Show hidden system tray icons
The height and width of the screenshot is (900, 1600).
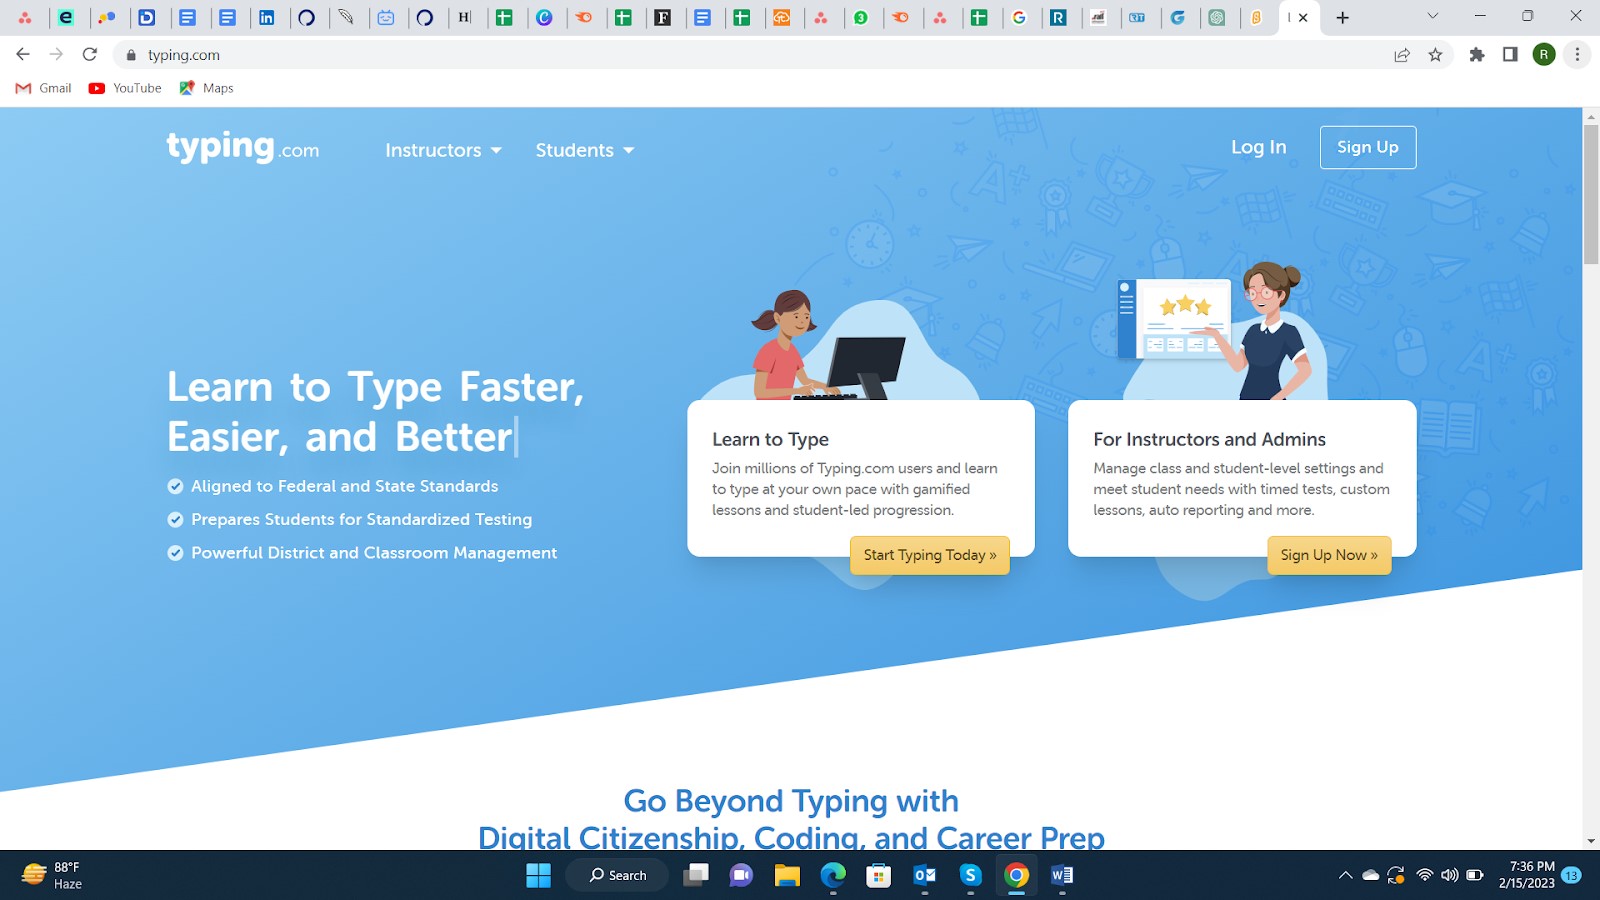click(1345, 875)
